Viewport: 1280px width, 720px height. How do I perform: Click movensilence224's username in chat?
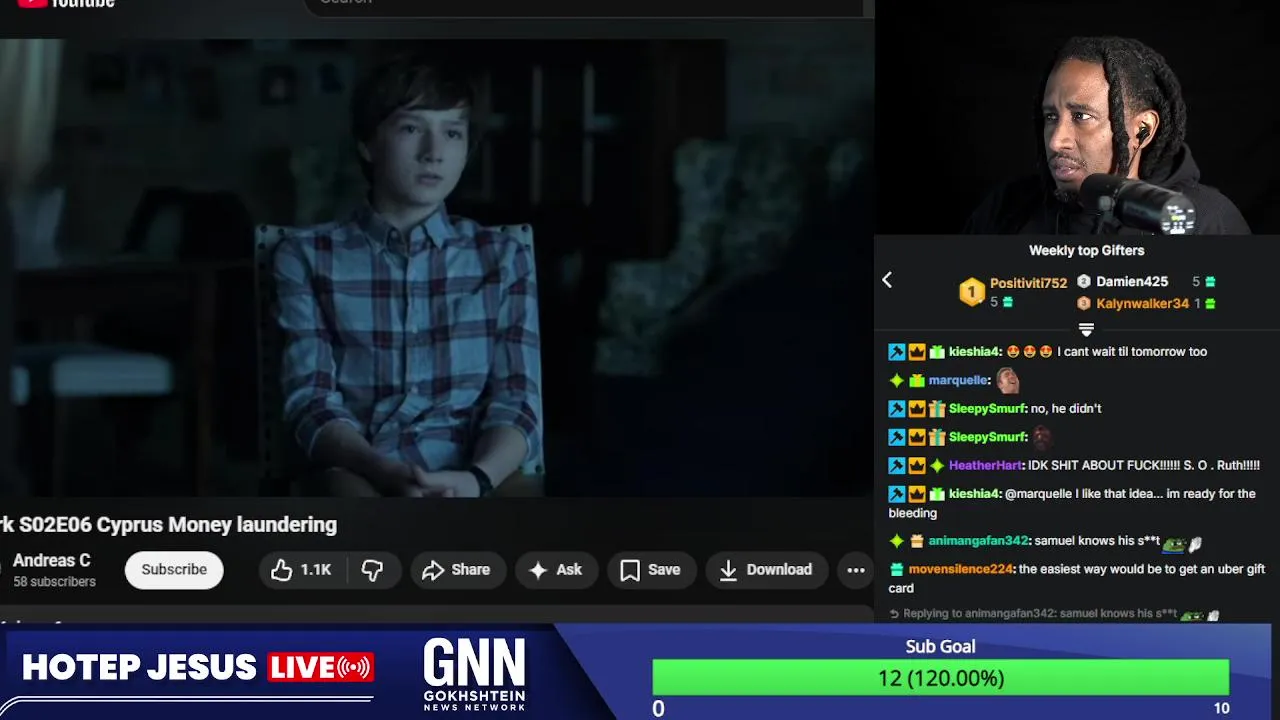pyautogui.click(x=960, y=569)
